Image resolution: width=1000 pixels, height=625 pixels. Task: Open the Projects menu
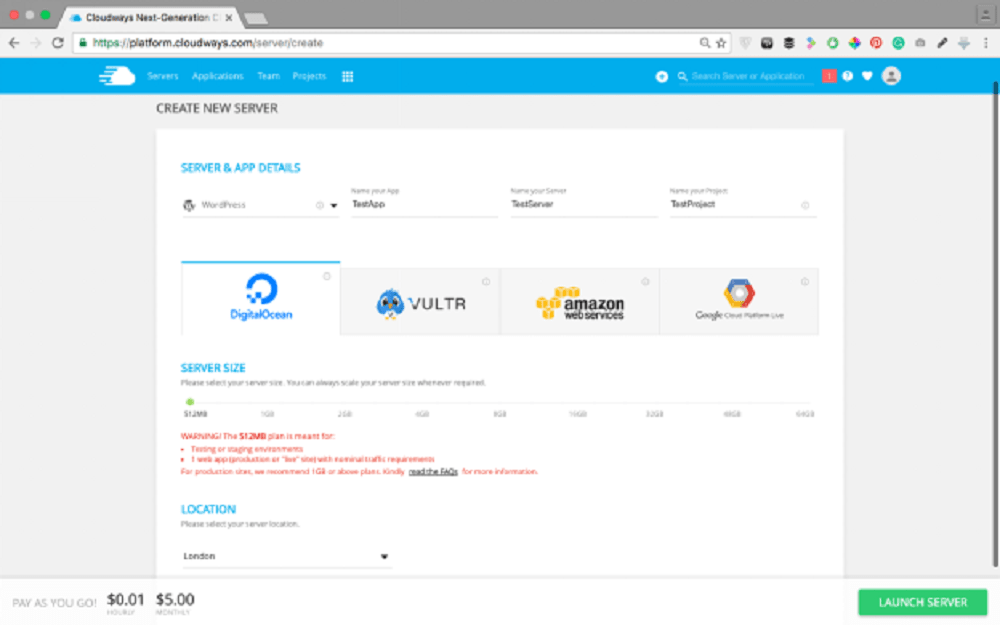[x=309, y=76]
